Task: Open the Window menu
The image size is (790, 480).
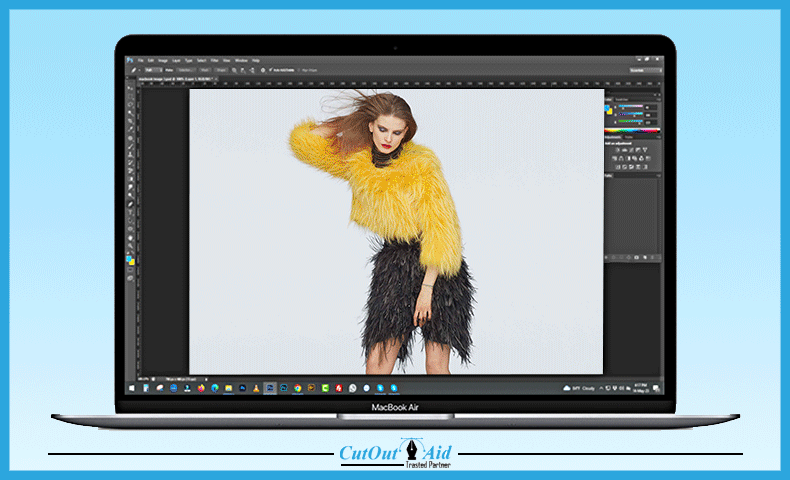Action: point(240,60)
